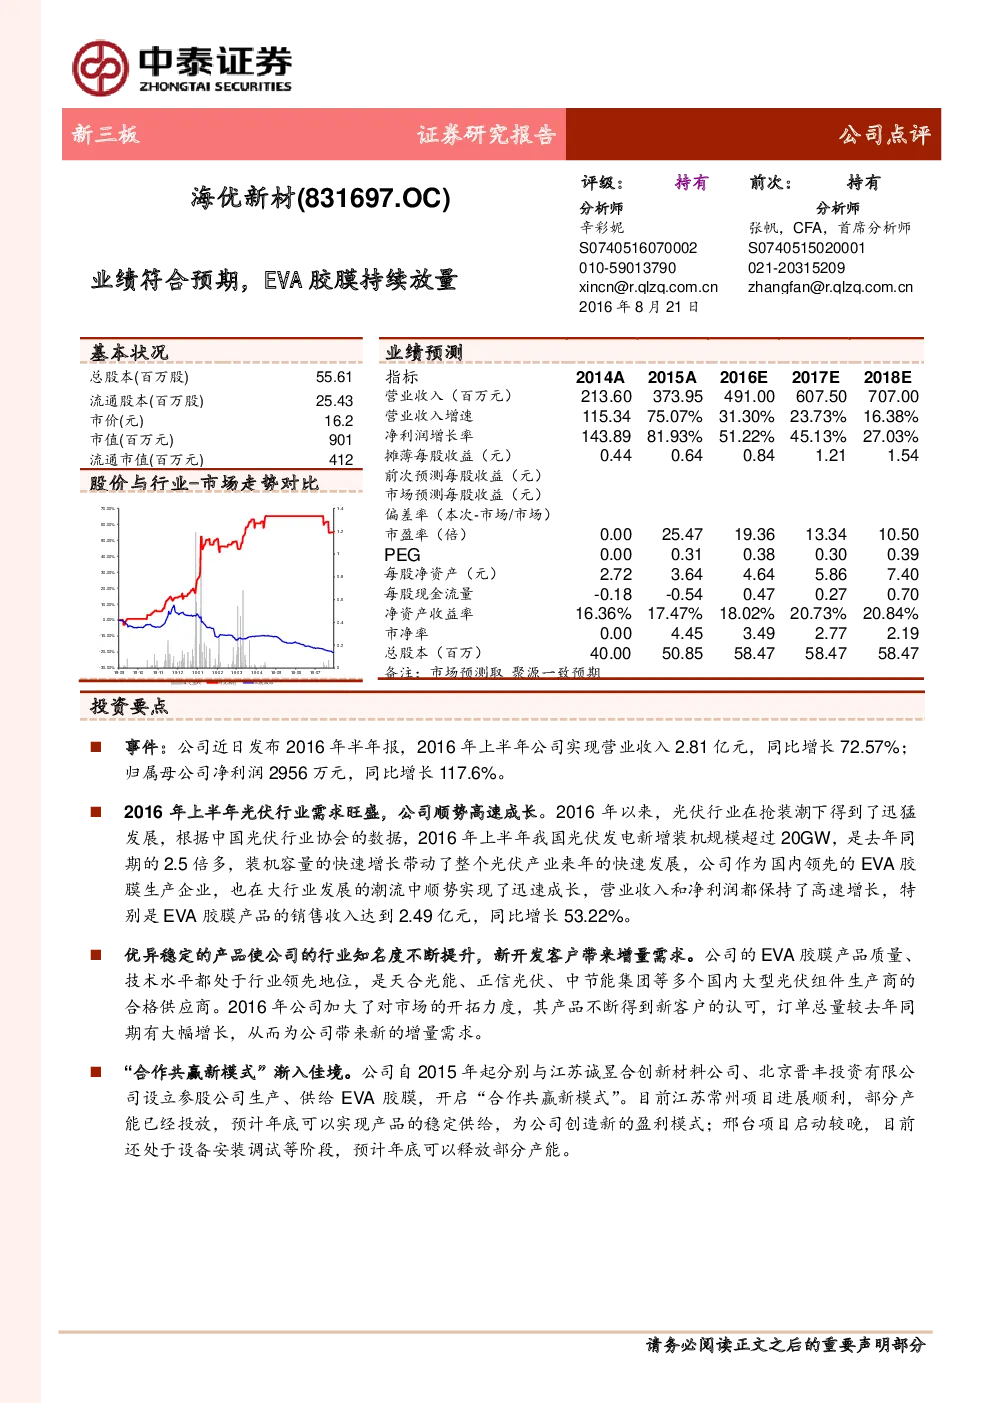Click analyst ID S0740516070002

pyautogui.click(x=638, y=248)
